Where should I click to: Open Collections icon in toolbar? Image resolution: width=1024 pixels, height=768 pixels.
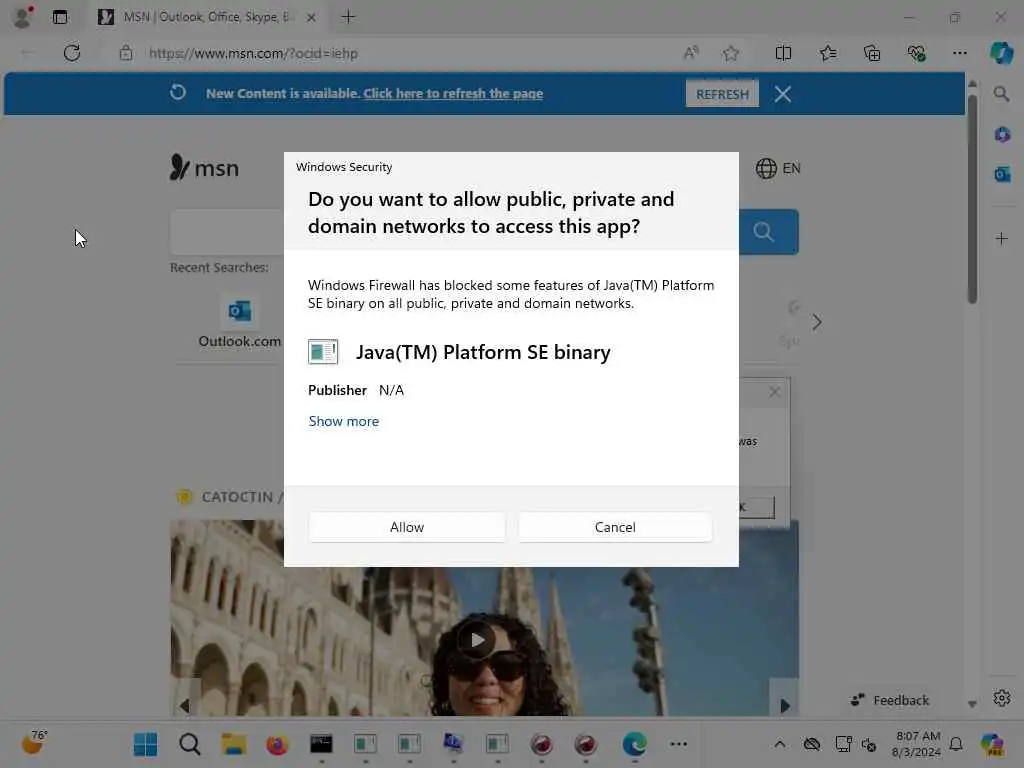[872, 53]
